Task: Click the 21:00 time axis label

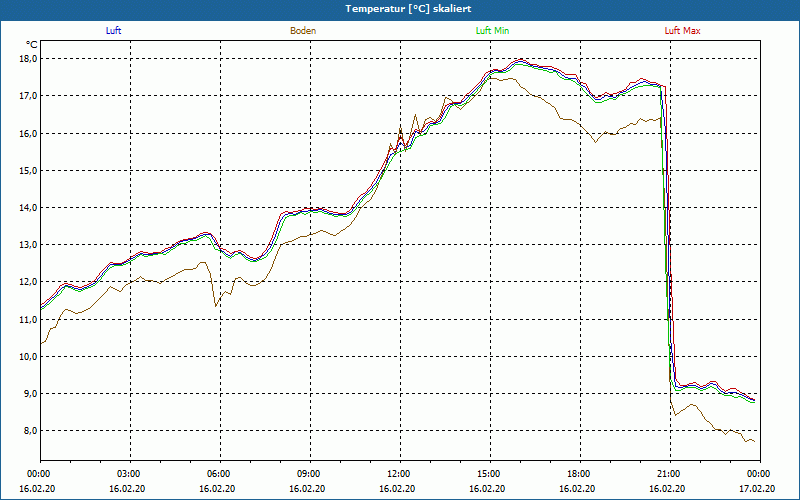Action: [668, 474]
